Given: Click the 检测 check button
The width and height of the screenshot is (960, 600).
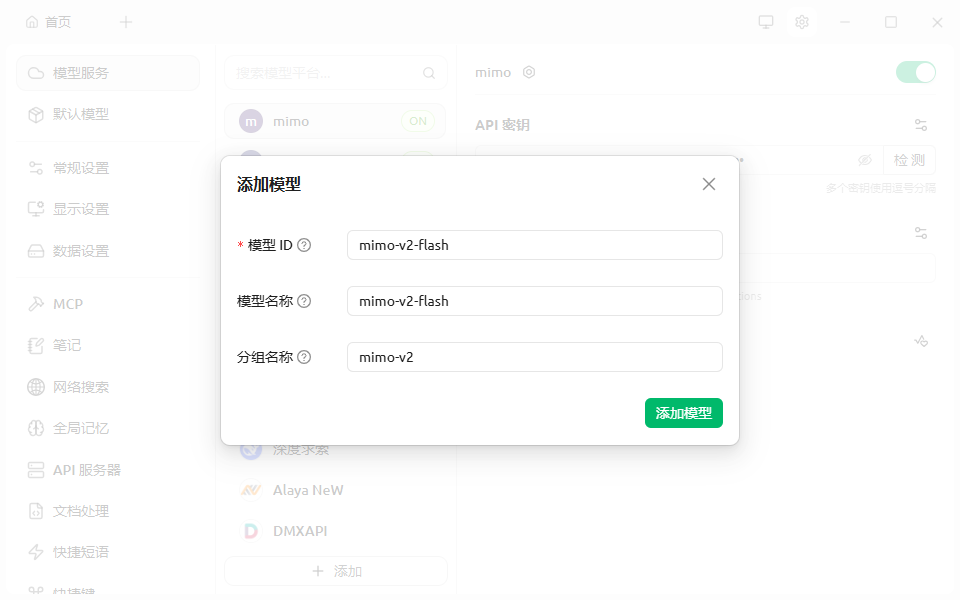Looking at the screenshot, I should pos(909,160).
